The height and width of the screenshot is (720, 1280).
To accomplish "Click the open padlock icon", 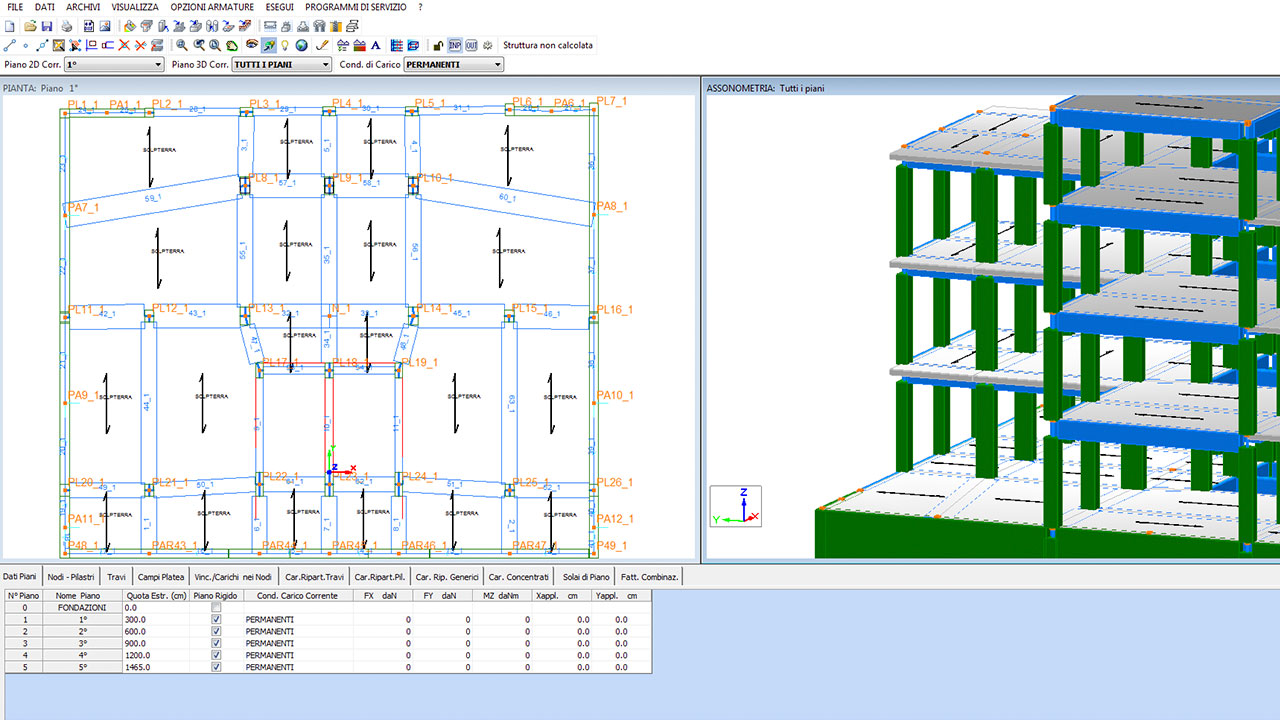I will click(x=438, y=45).
